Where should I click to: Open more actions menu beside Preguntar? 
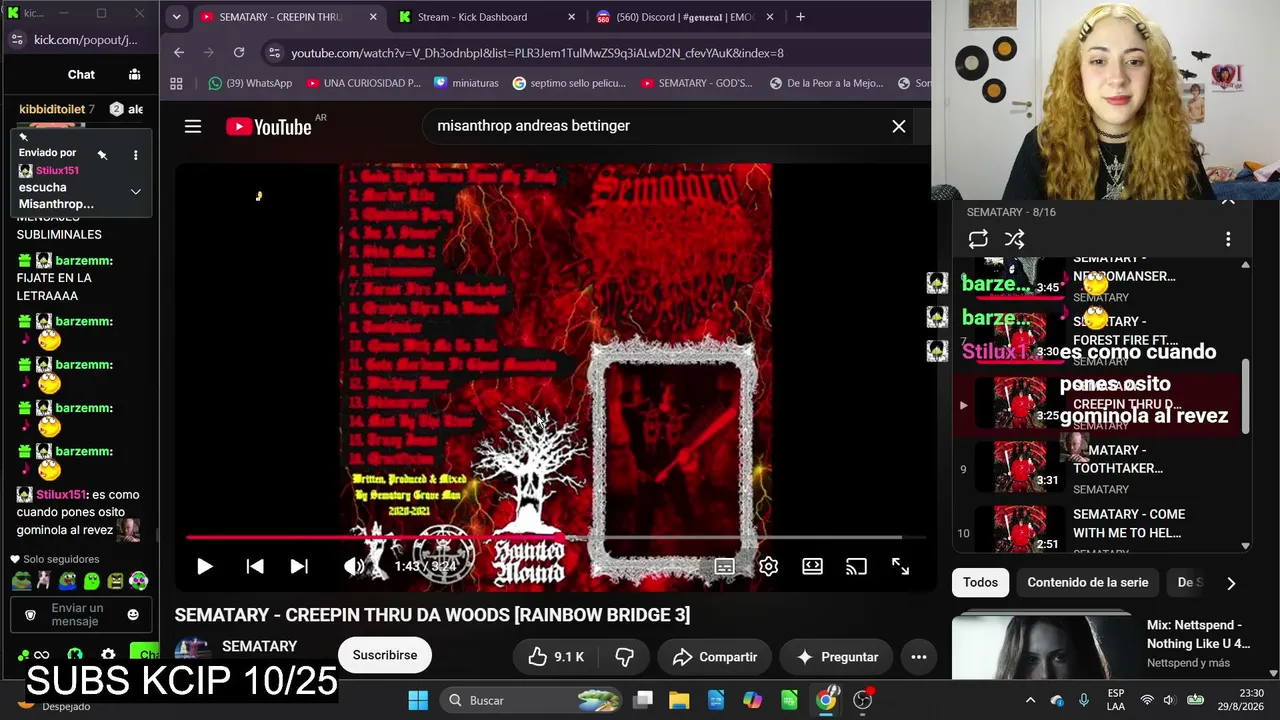pos(918,657)
